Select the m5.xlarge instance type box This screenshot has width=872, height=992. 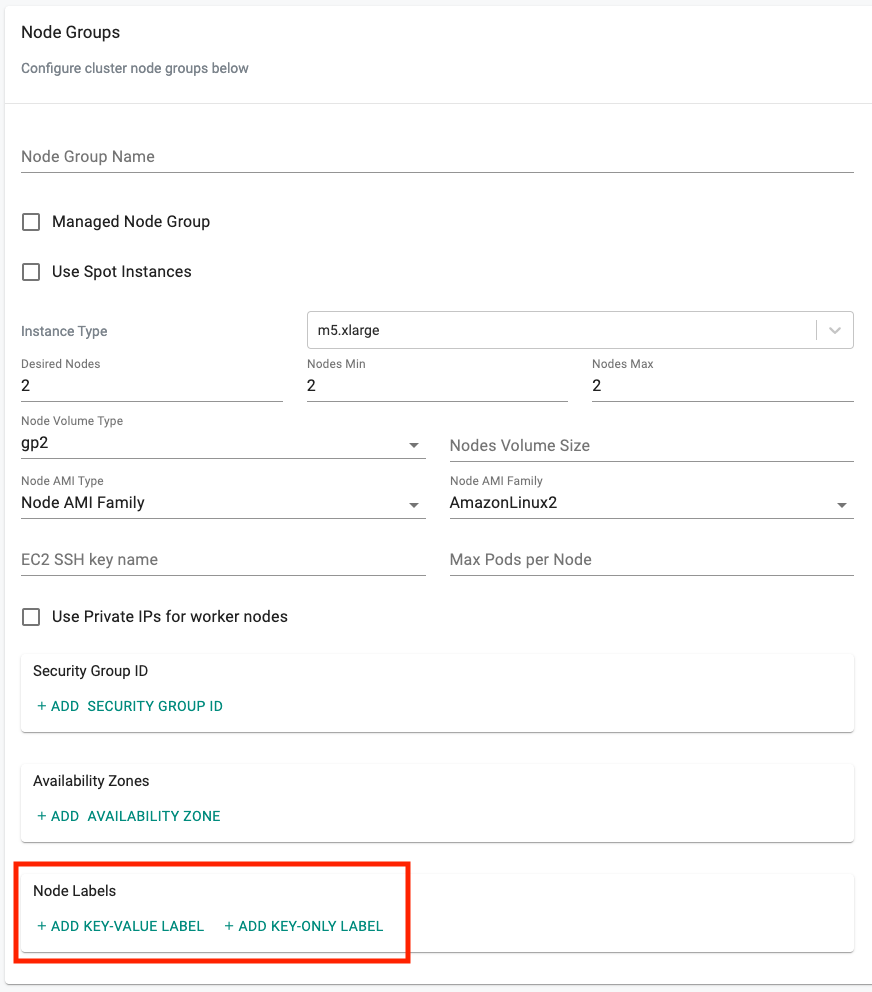[580, 330]
